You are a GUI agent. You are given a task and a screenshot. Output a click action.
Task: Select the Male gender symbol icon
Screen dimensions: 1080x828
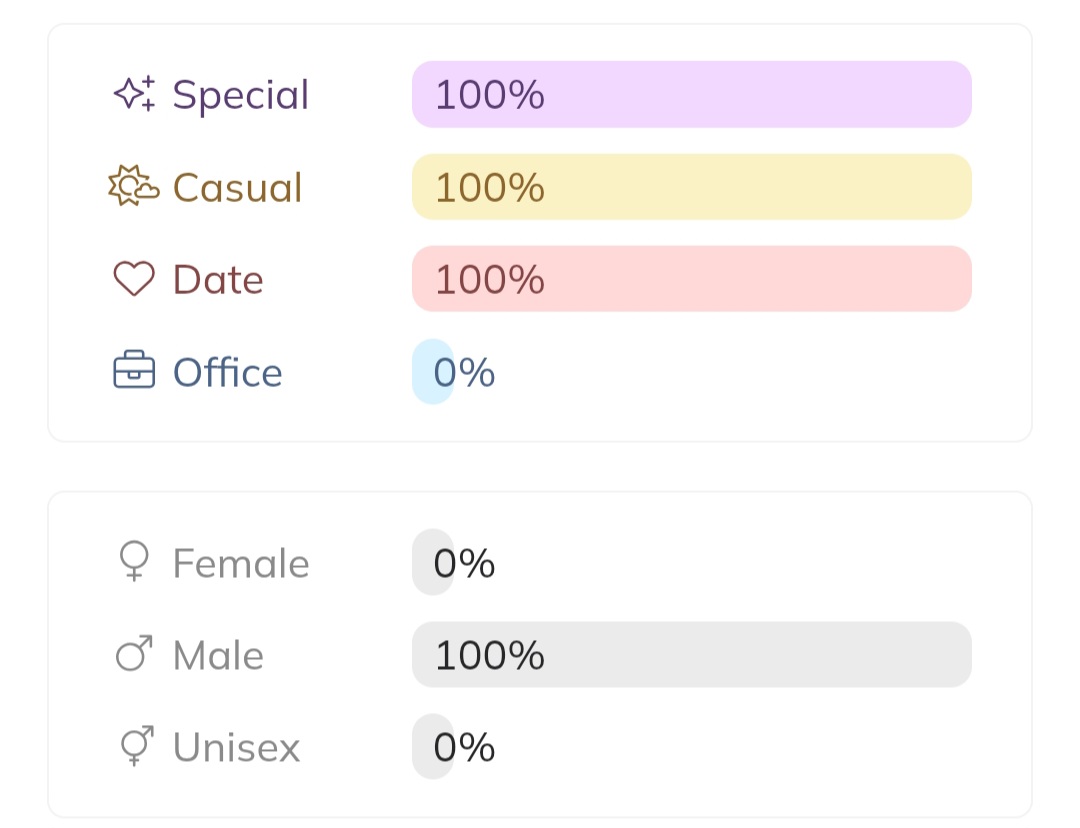(134, 655)
